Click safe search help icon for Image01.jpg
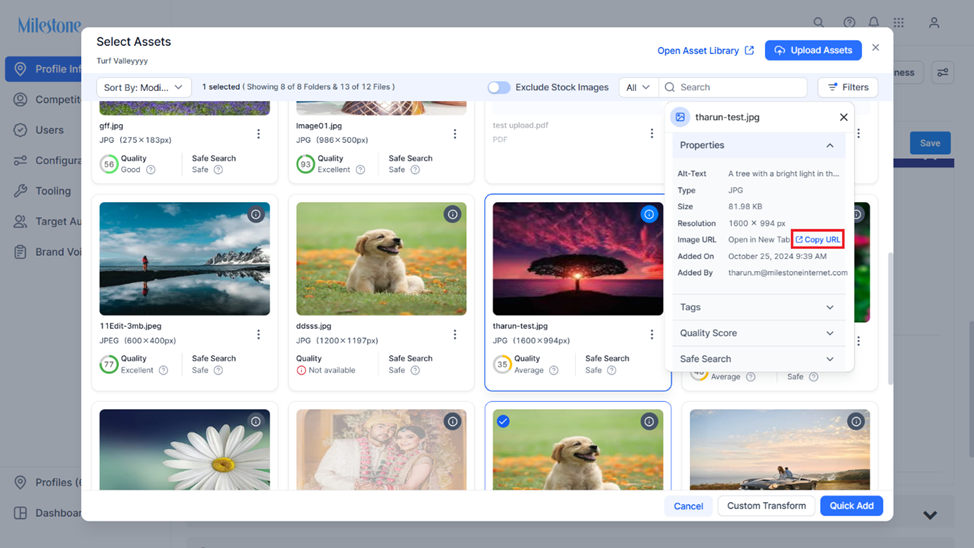The image size is (974, 548). 415,170
